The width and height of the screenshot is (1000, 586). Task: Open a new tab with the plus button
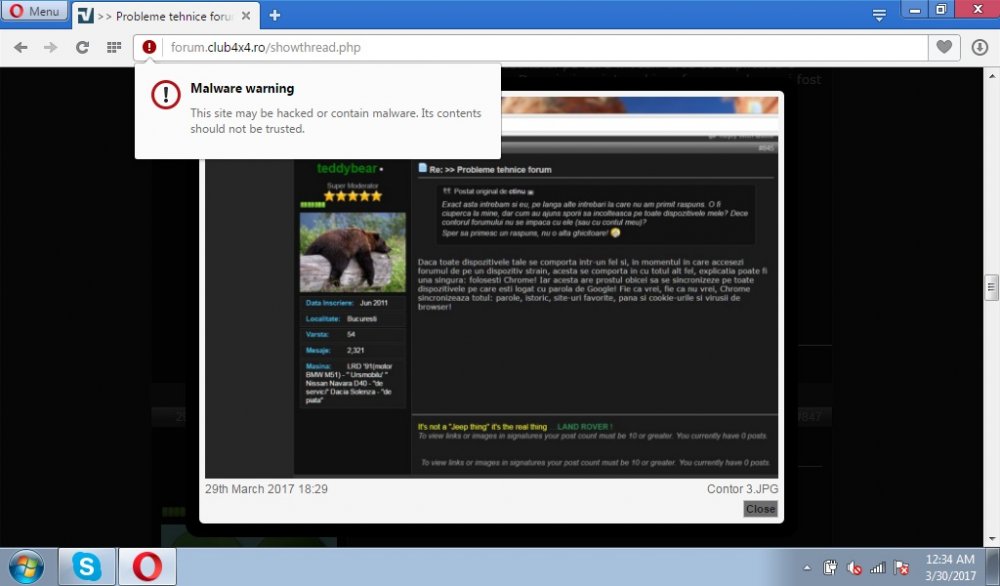pos(275,15)
